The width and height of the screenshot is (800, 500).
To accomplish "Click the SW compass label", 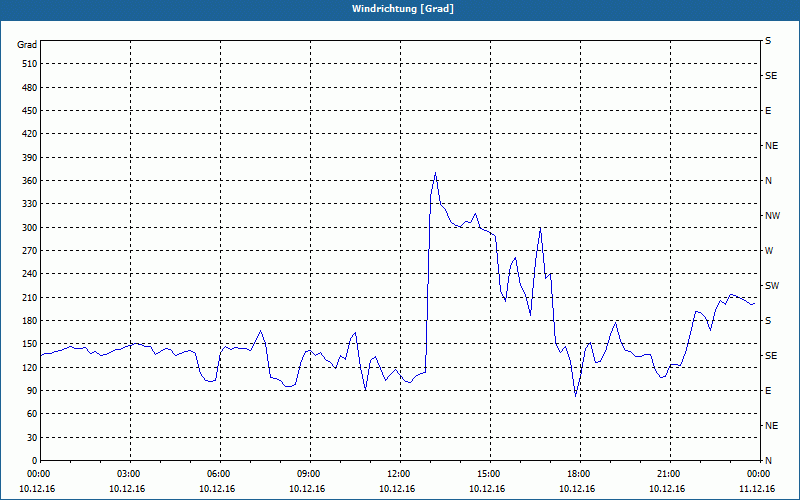I will pos(772,286).
